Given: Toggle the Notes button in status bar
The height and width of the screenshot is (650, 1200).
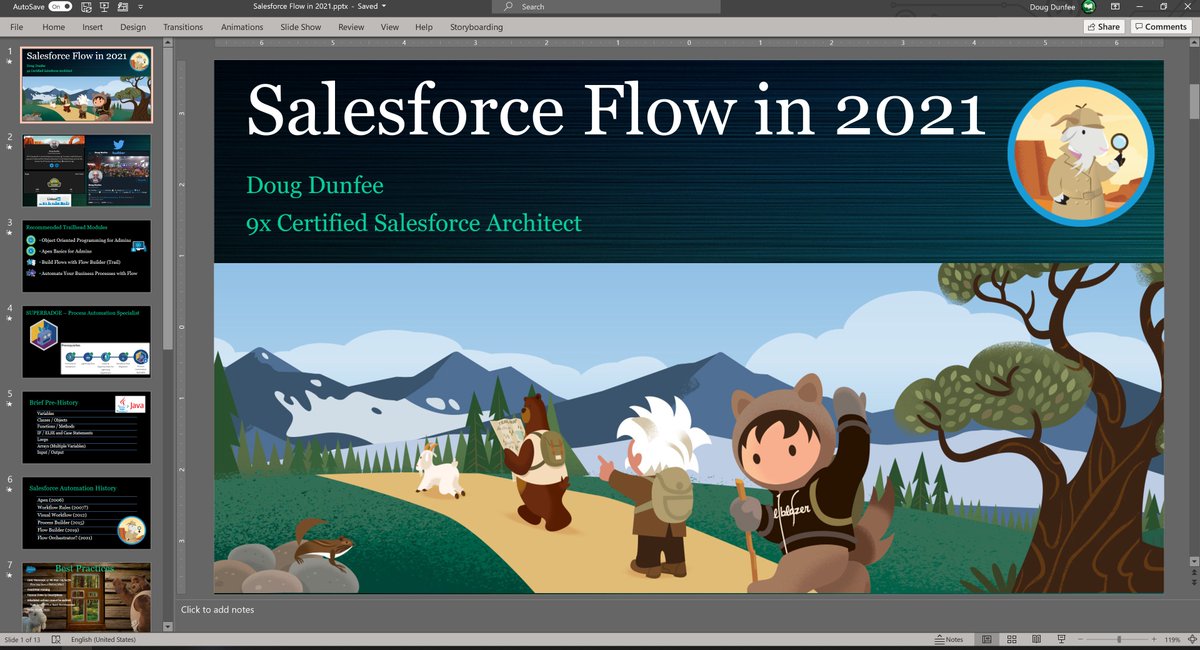Looking at the screenshot, I should click(948, 640).
